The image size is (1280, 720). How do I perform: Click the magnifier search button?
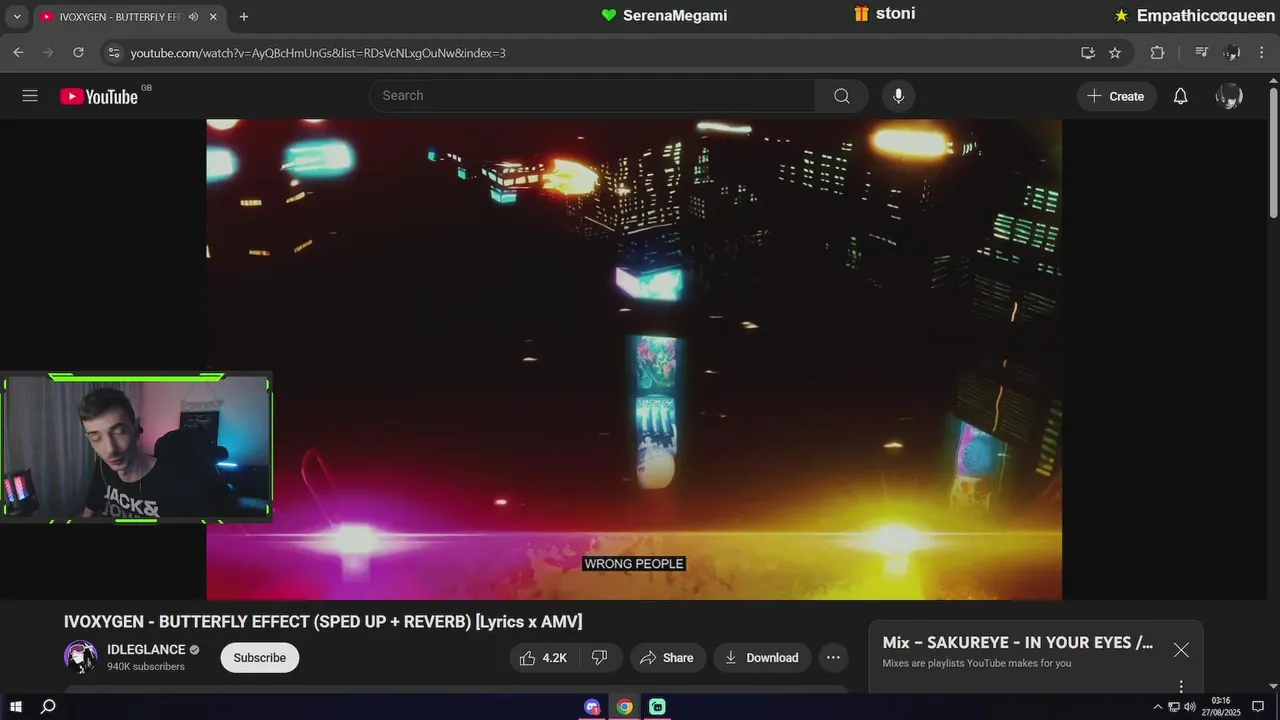[842, 96]
